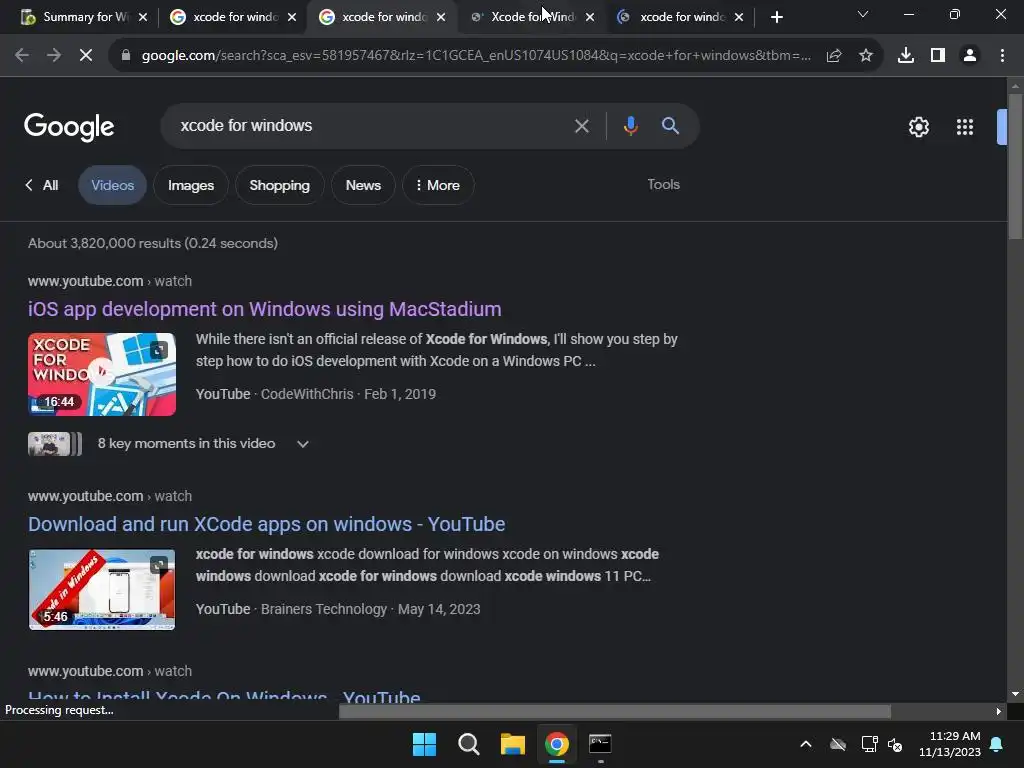Select the Shopping filter
The width and height of the screenshot is (1024, 768).
click(280, 185)
